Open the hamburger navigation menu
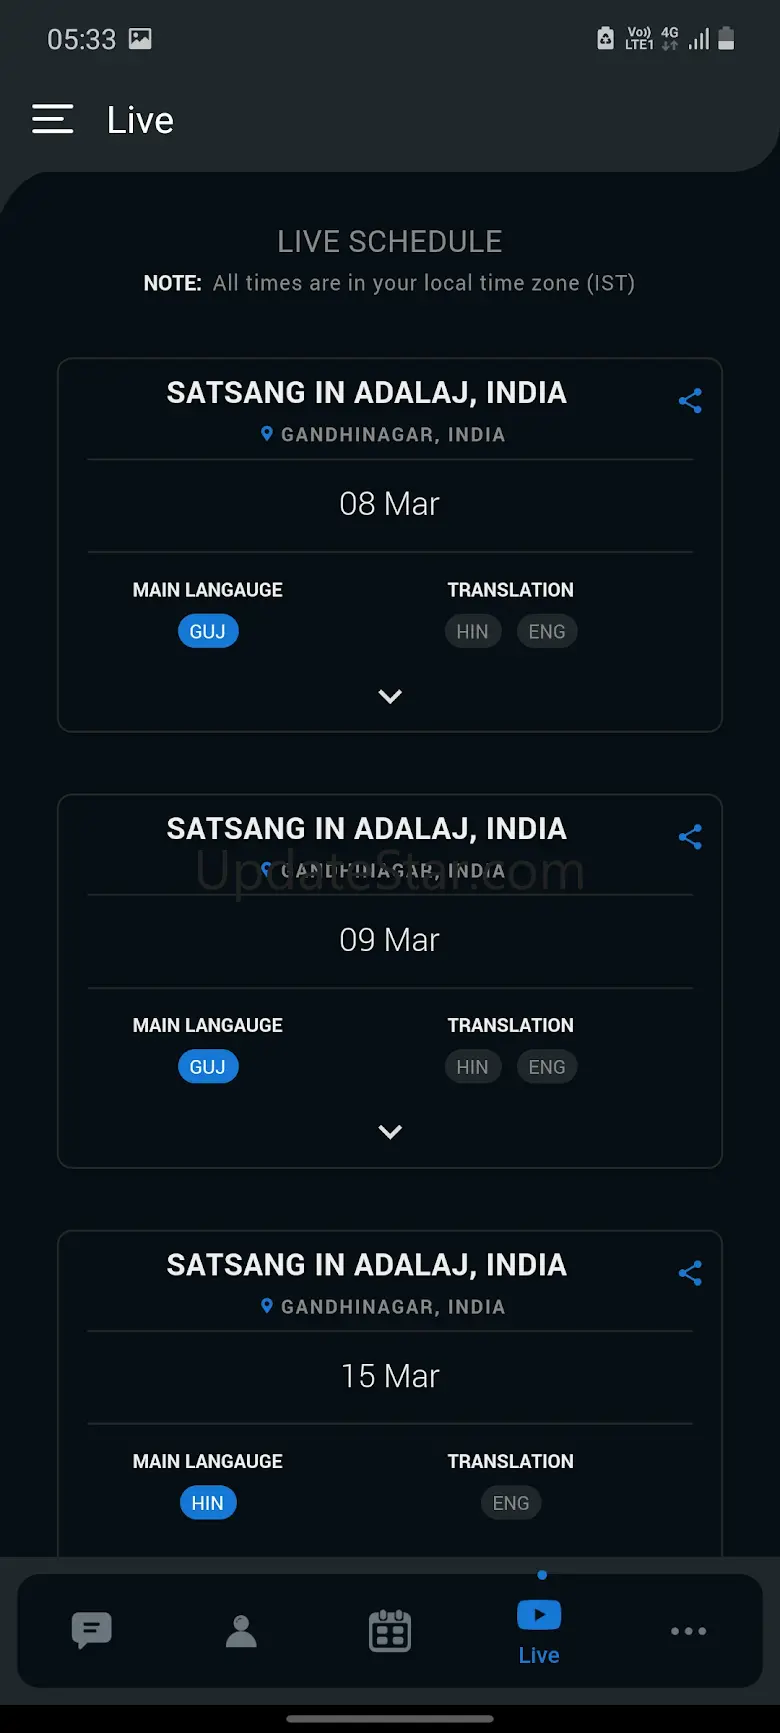 point(52,119)
